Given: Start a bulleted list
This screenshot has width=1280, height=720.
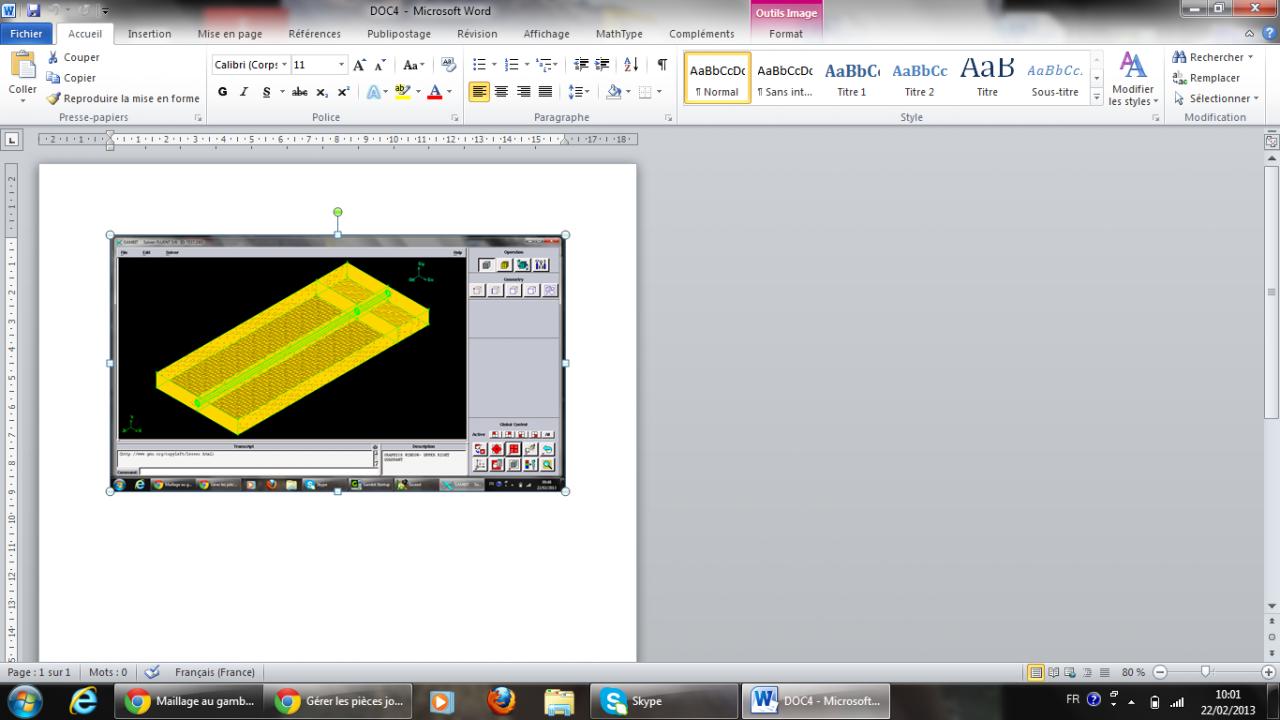Looking at the screenshot, I should coord(478,65).
